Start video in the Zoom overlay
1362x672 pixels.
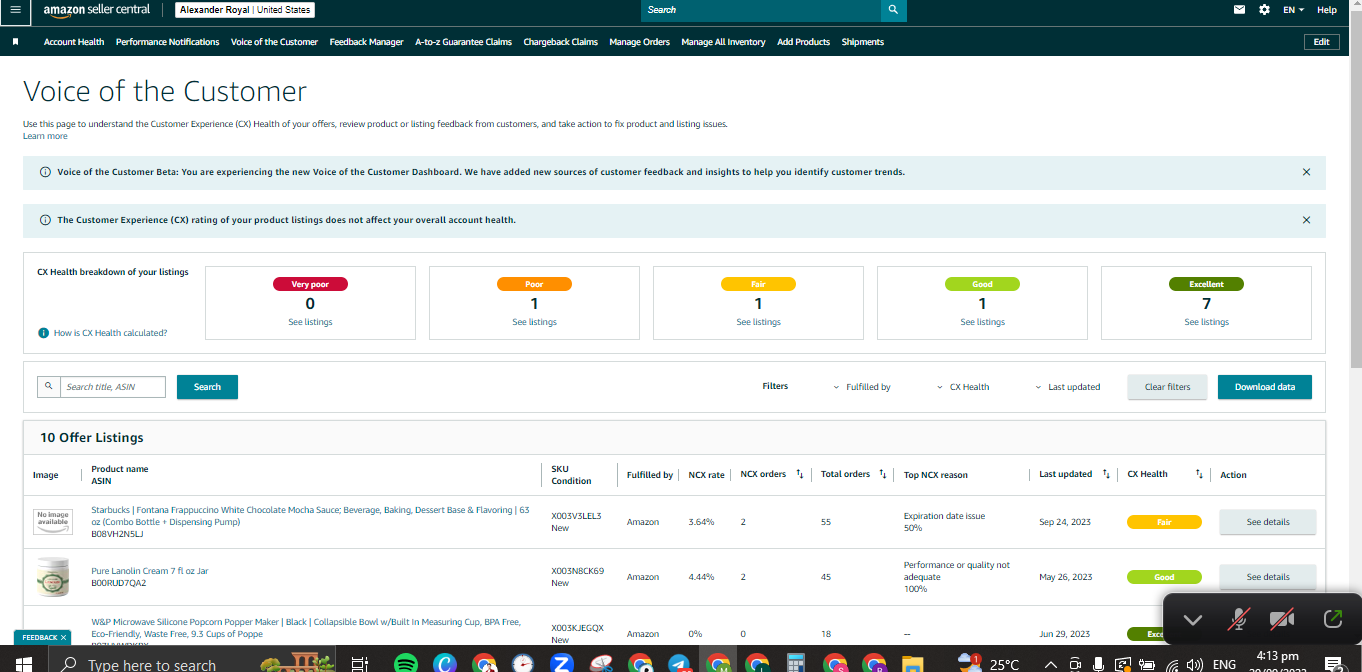[x=1282, y=620]
